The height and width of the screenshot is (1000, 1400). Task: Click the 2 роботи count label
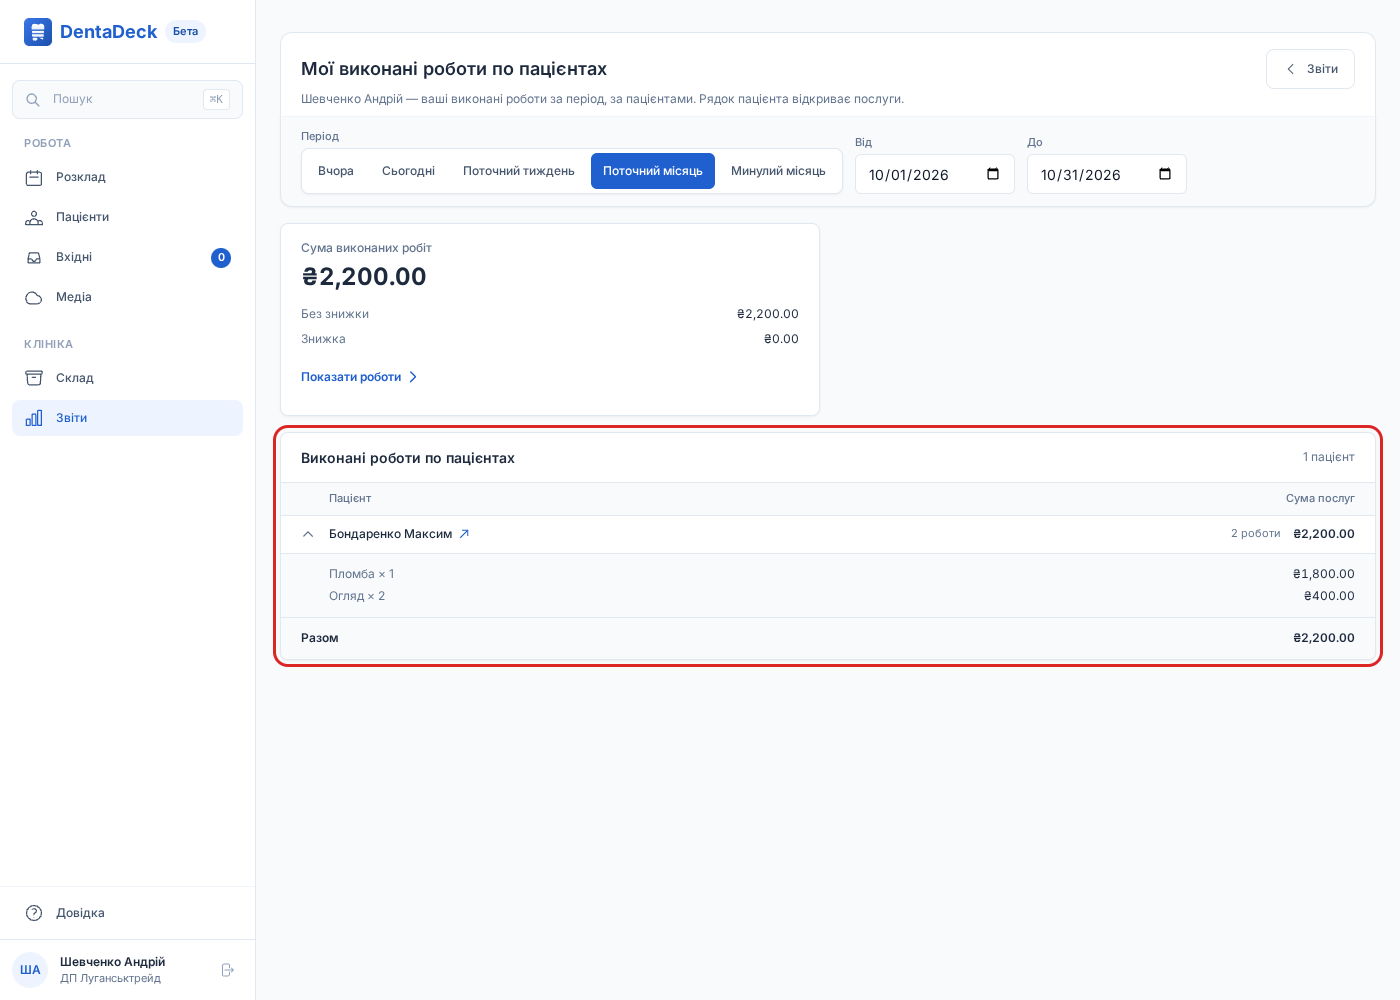pos(1256,534)
